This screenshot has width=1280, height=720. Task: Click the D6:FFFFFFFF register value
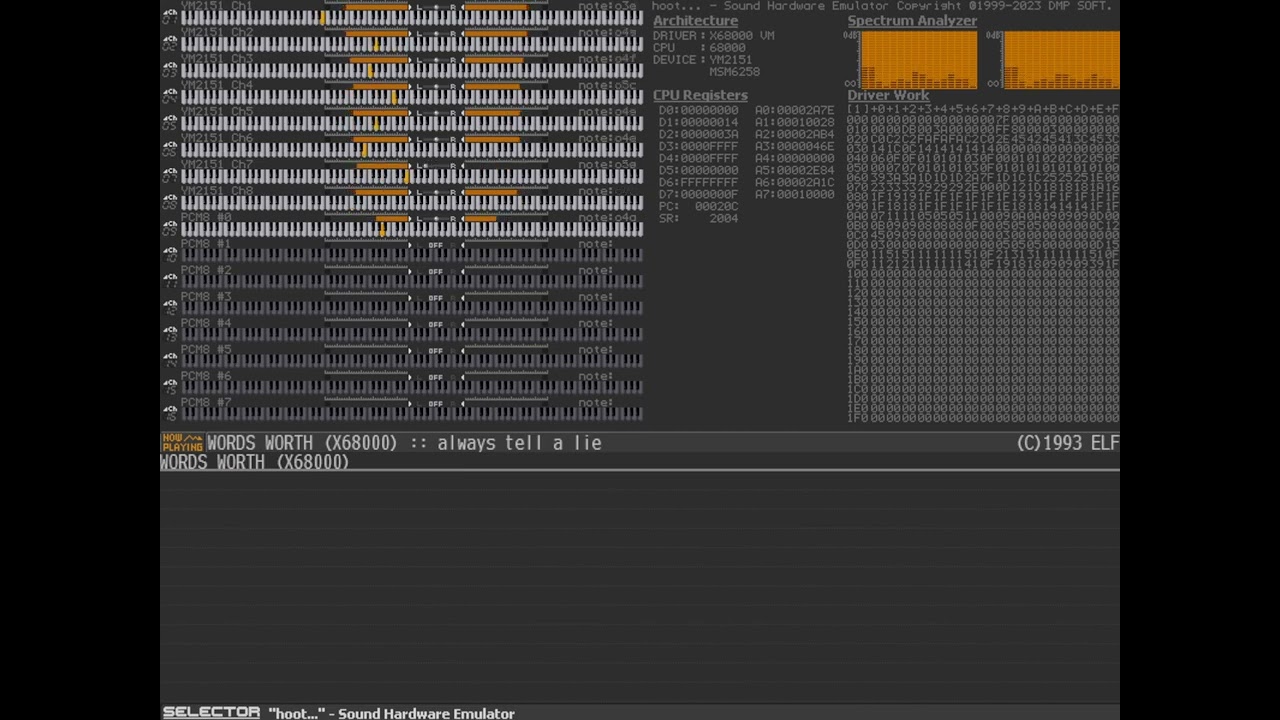pos(698,182)
